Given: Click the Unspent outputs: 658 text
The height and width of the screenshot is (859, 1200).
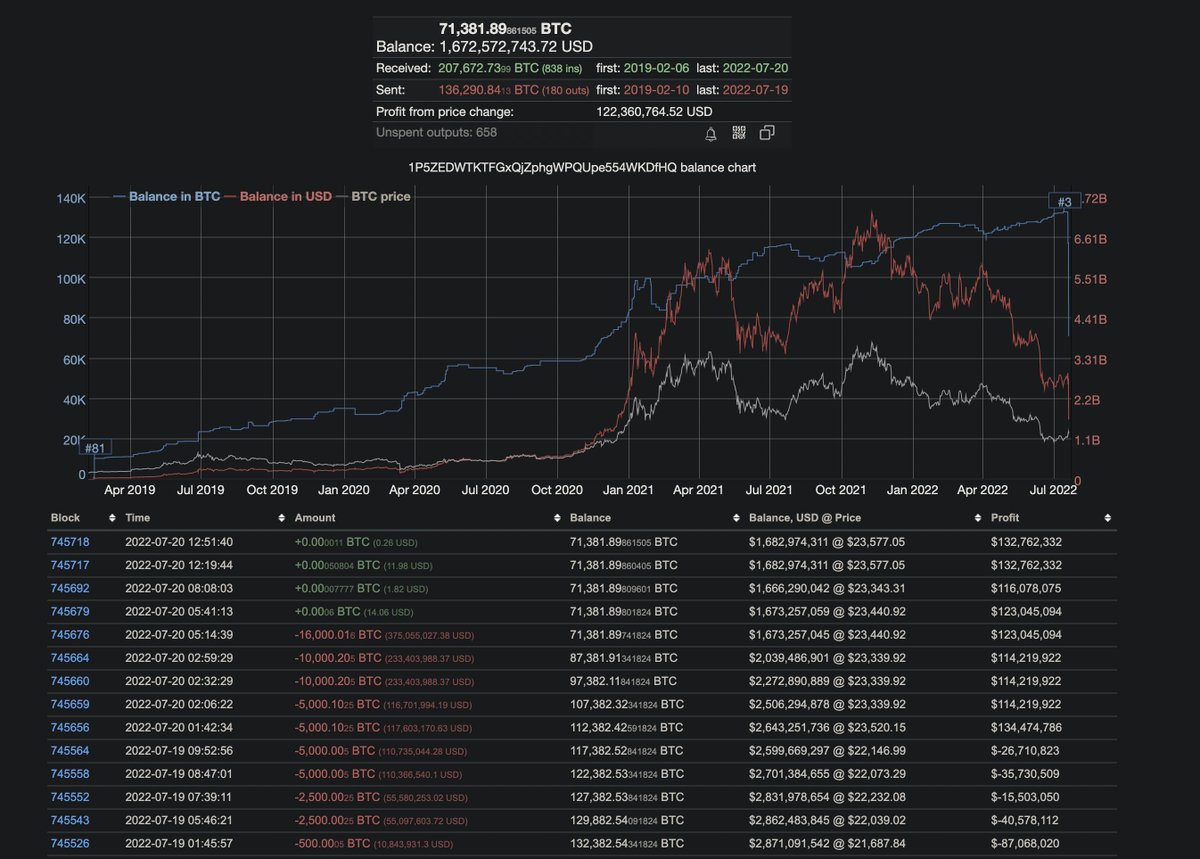Looking at the screenshot, I should click(436, 132).
